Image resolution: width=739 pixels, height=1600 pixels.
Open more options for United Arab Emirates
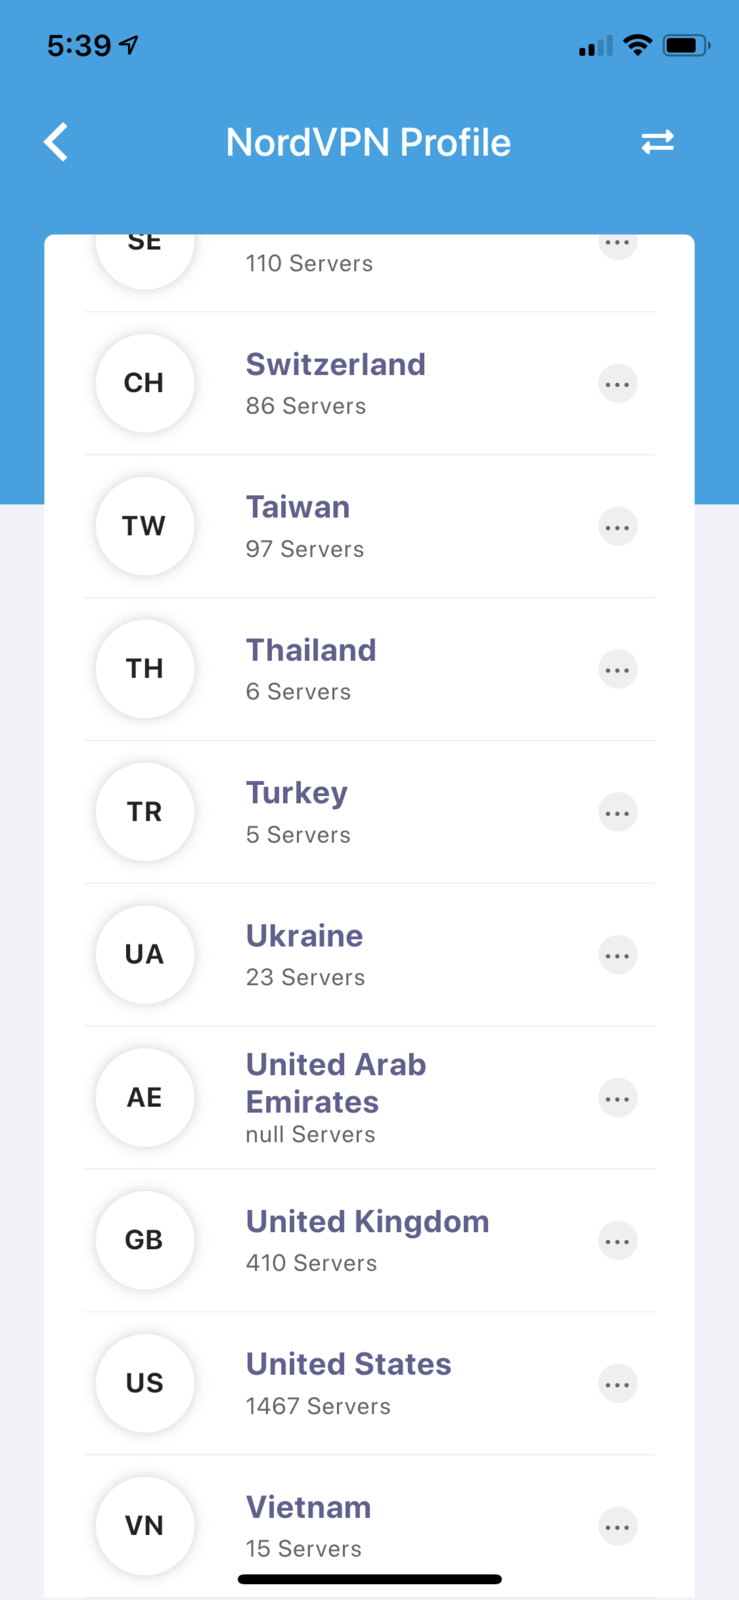coord(617,1099)
